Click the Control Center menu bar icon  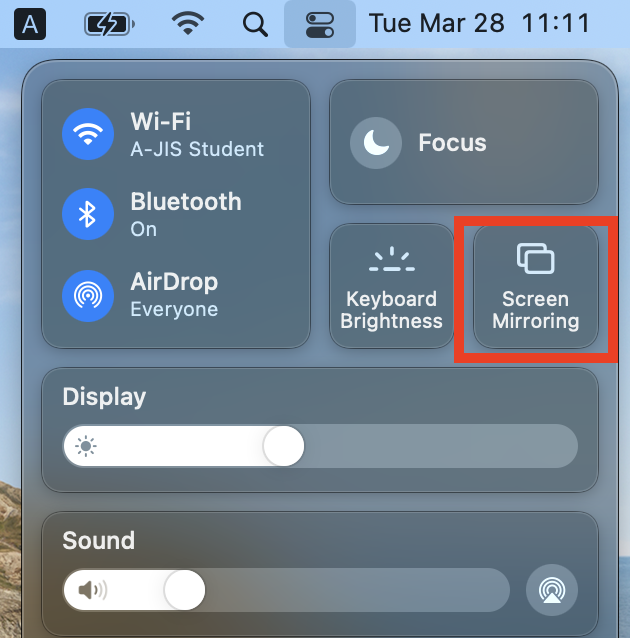point(320,24)
